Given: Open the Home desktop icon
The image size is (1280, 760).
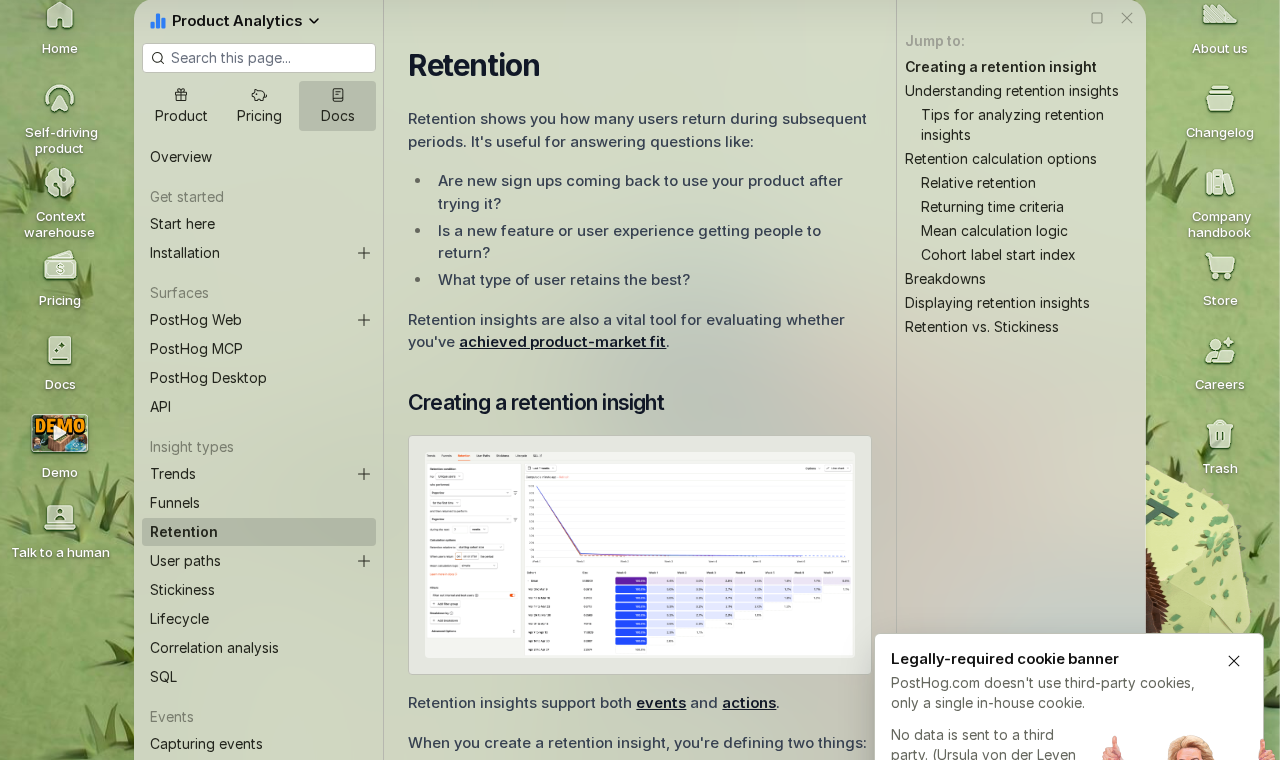Looking at the screenshot, I should tap(60, 28).
